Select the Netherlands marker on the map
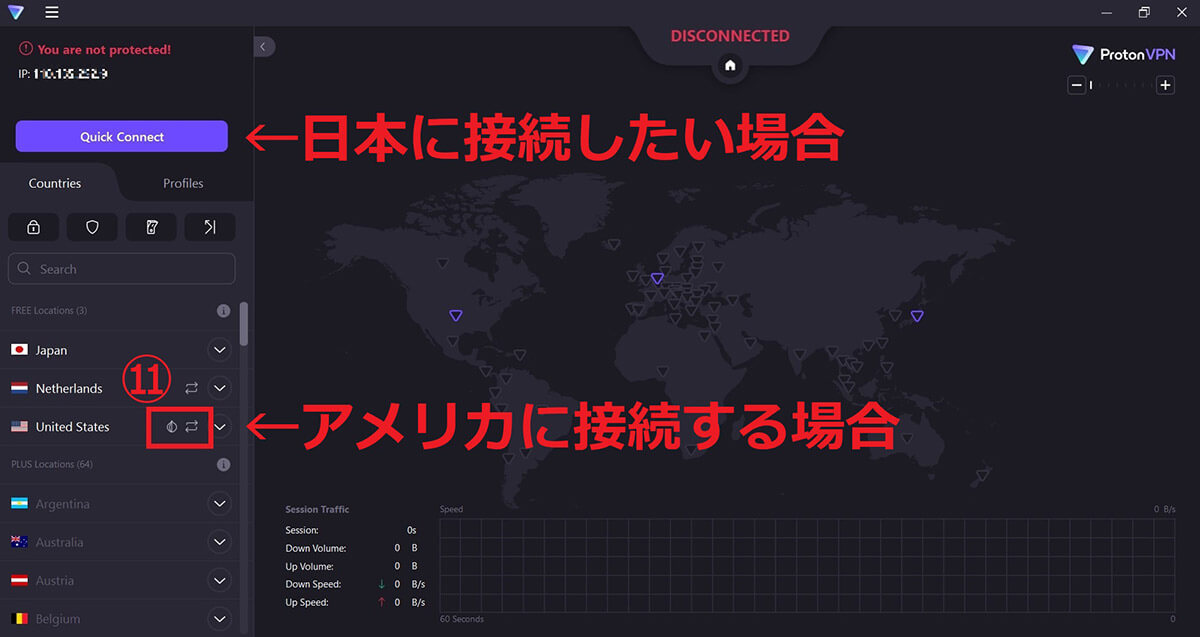 657,278
